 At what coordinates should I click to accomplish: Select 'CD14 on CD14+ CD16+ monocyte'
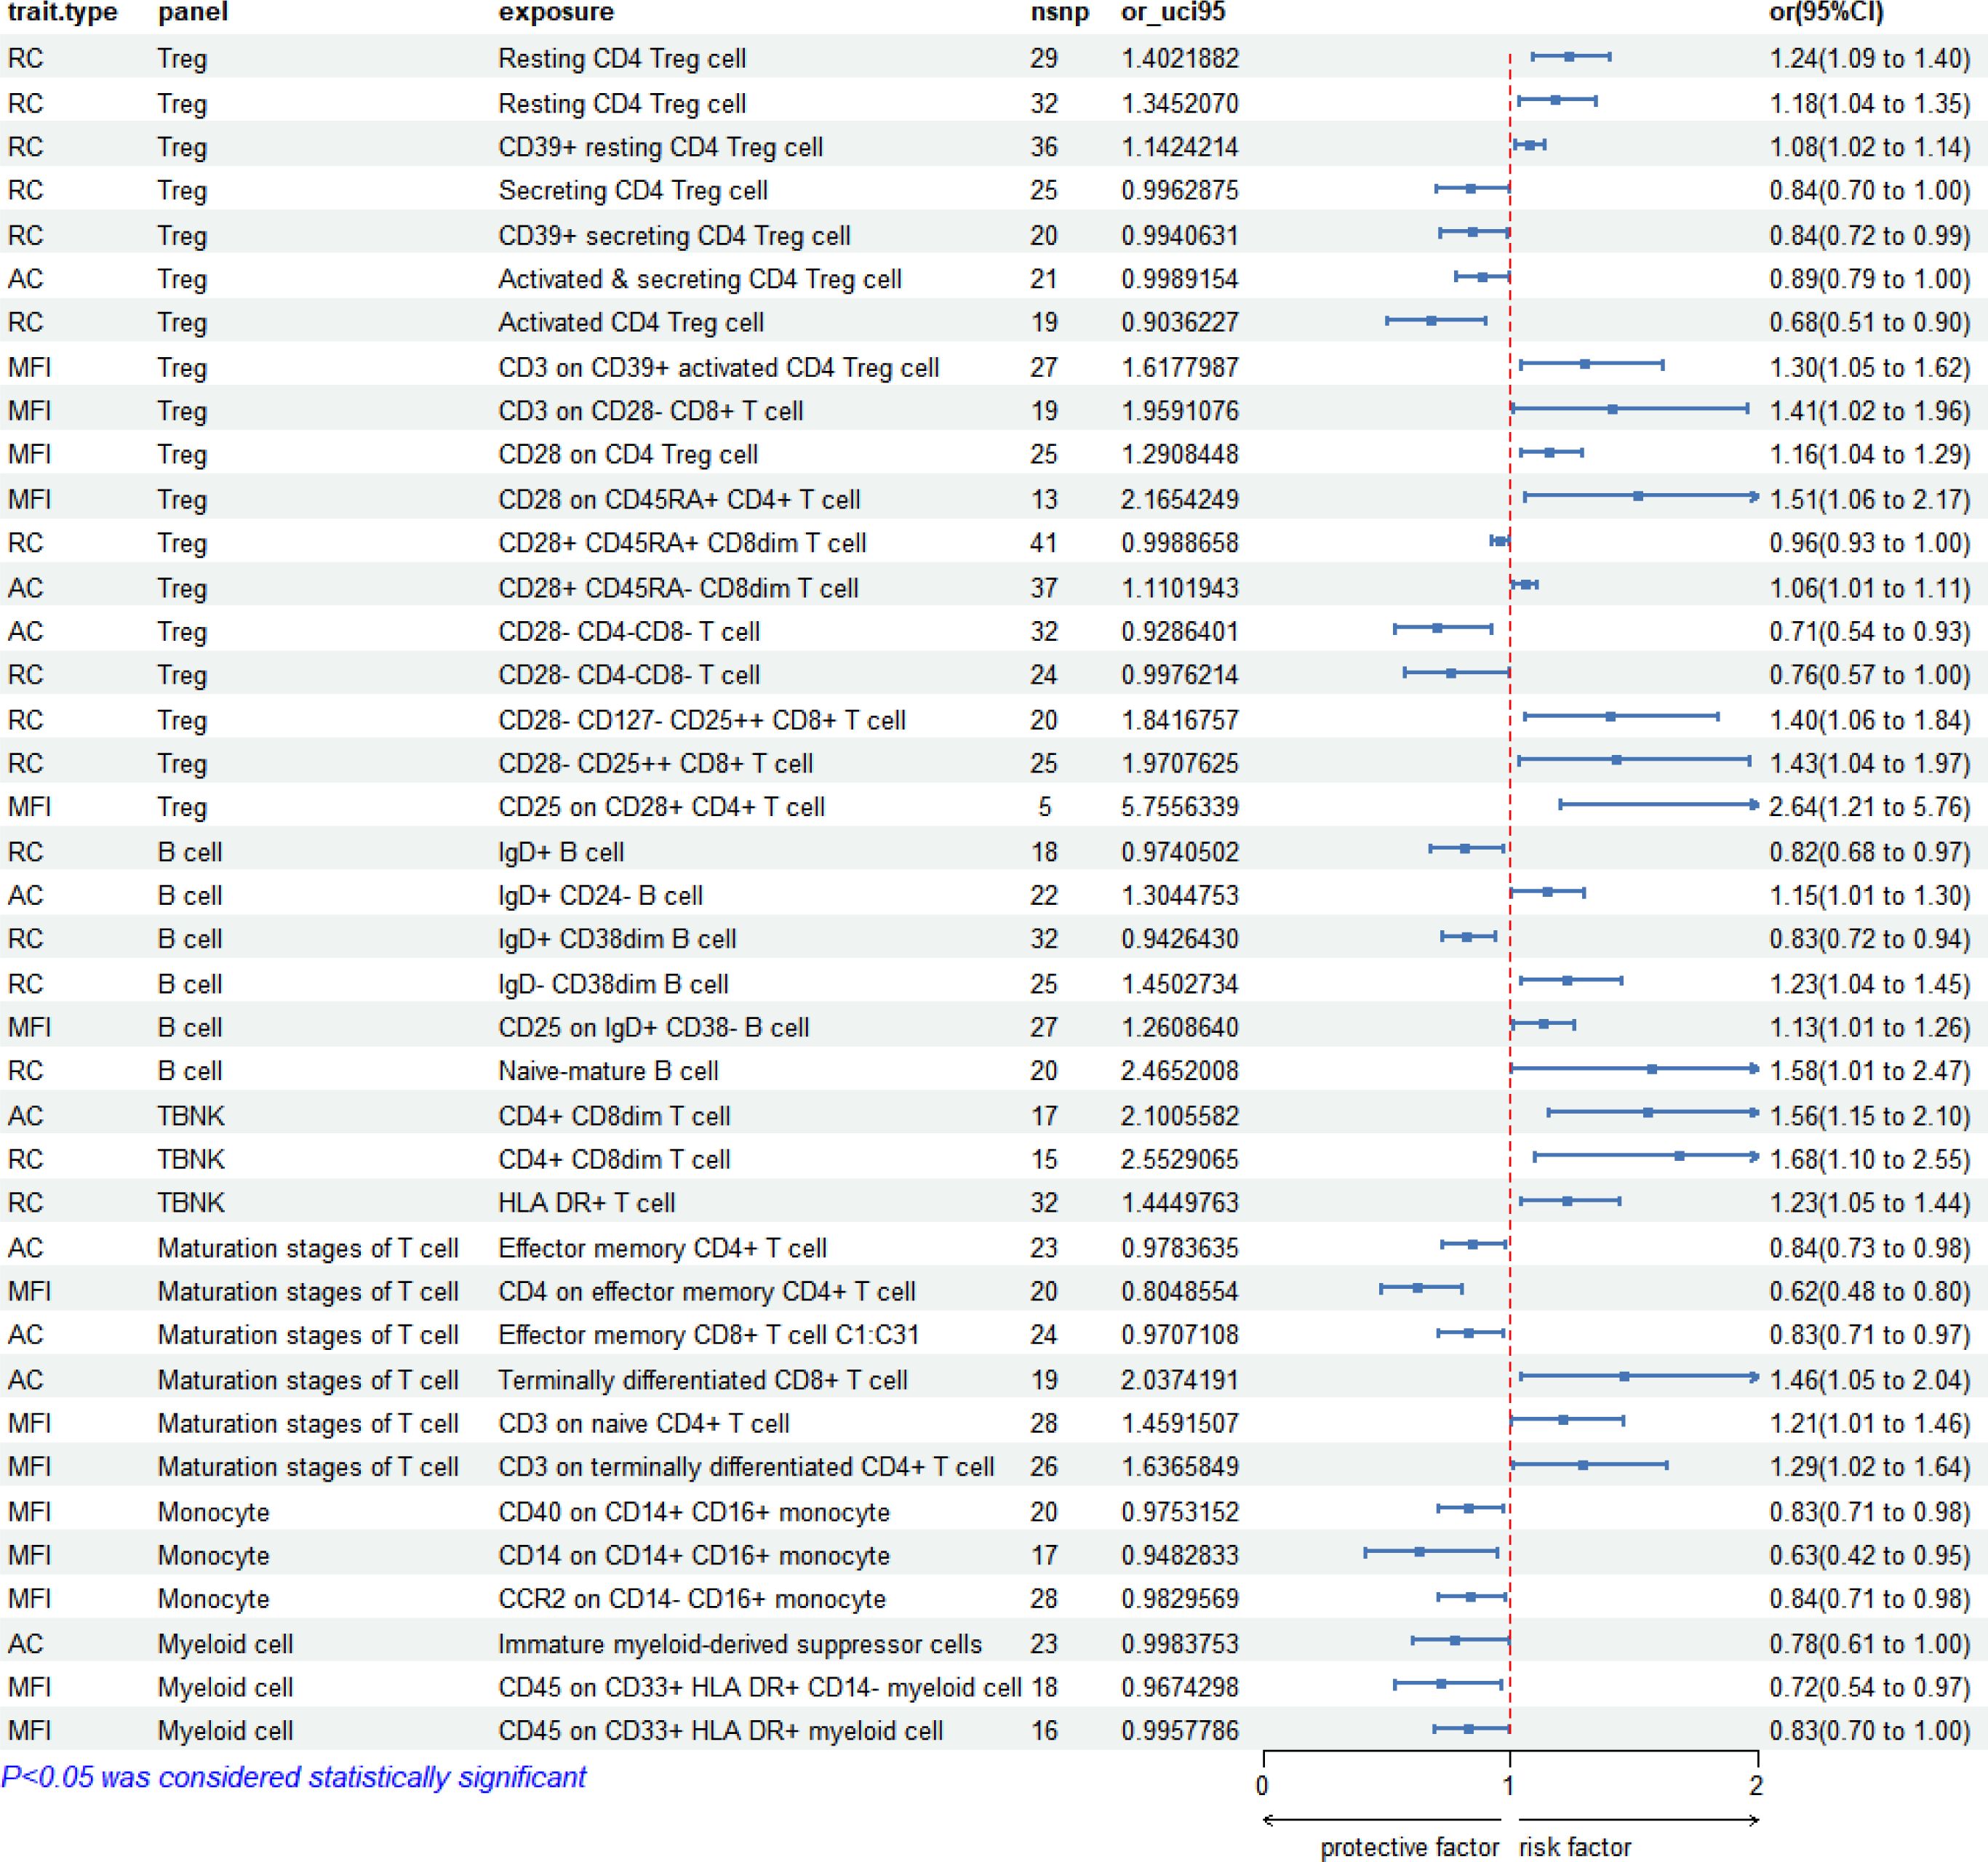(x=694, y=1555)
